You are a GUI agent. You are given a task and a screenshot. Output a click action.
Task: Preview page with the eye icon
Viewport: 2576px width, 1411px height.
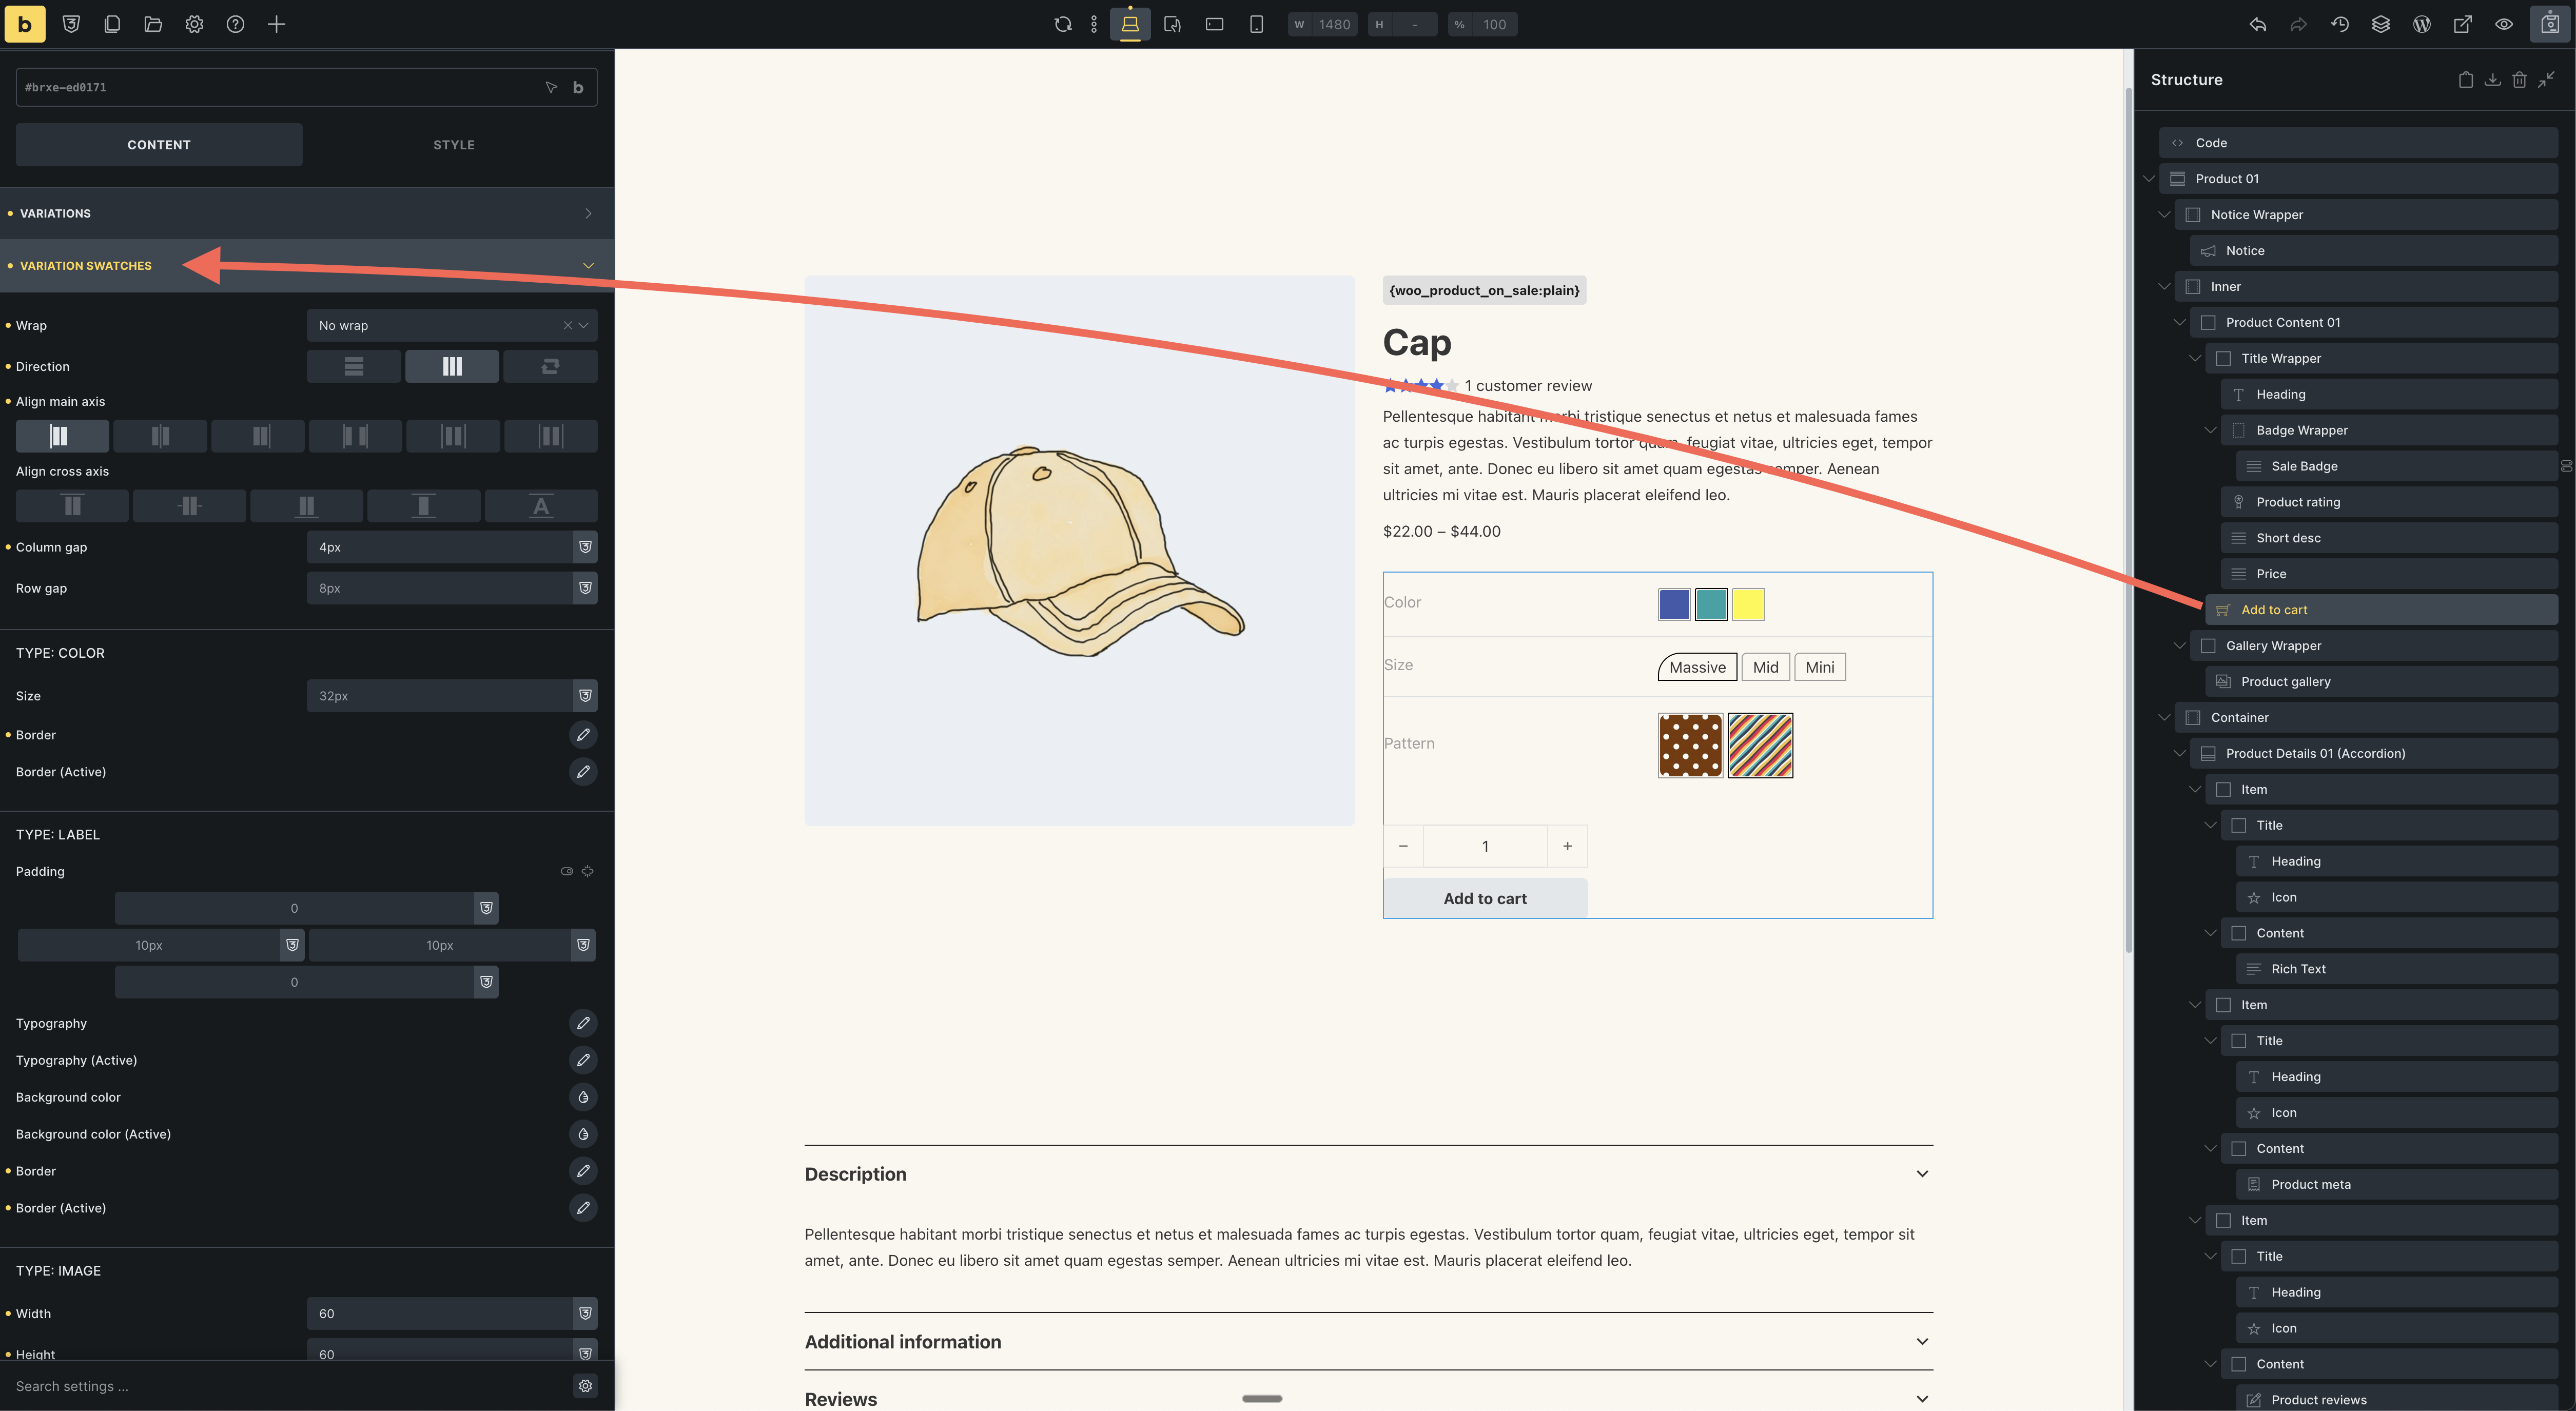tap(2503, 25)
